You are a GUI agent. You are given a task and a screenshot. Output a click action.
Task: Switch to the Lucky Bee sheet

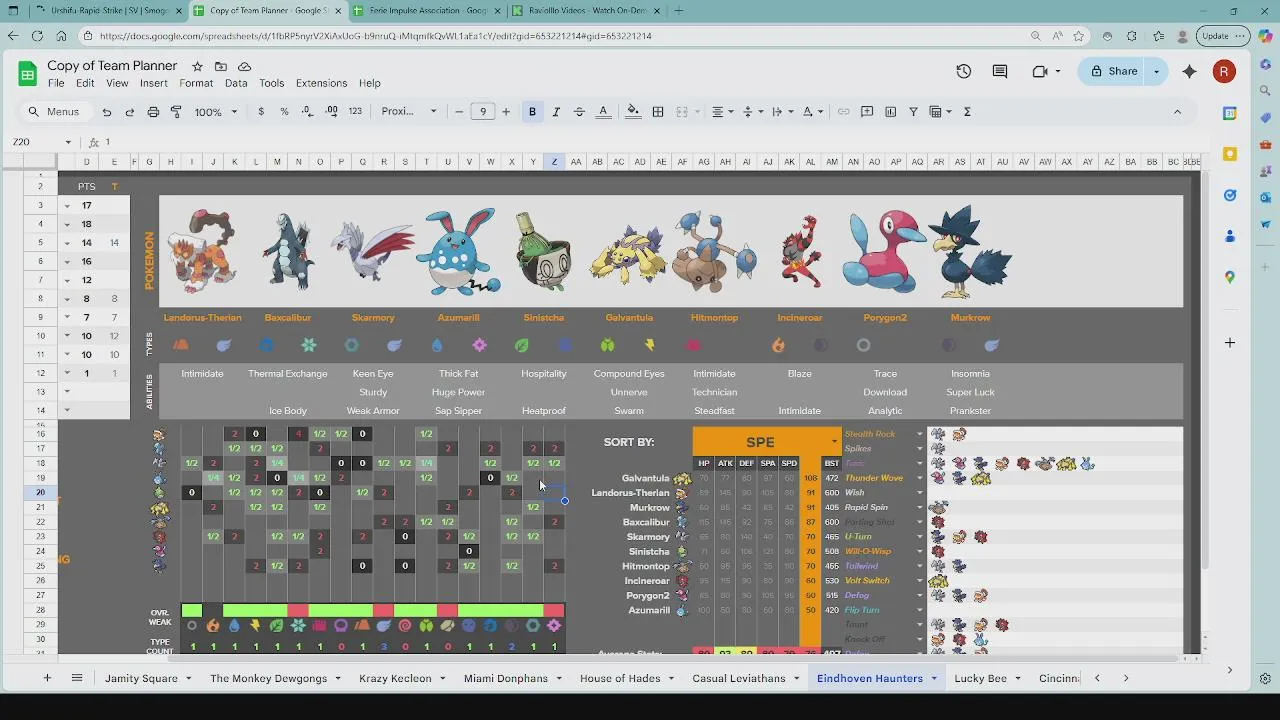tap(980, 678)
